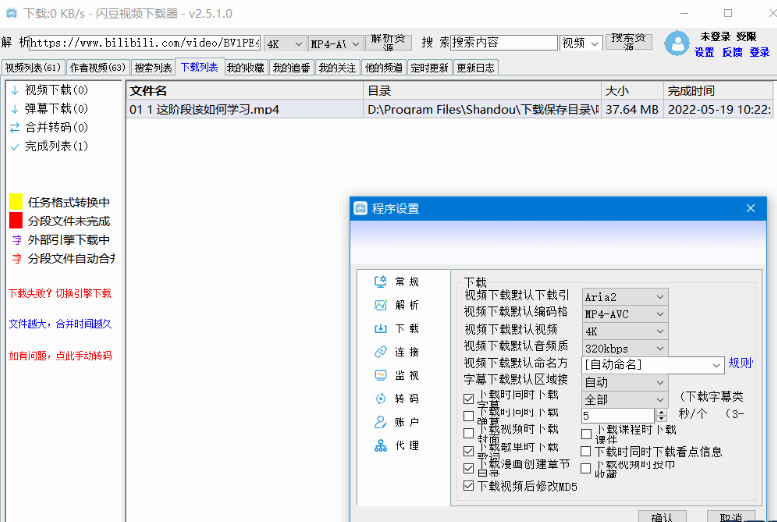The image size is (777, 522).
Task: Select 弹幕下载(0) queue in left panel
Action: coord(49,109)
